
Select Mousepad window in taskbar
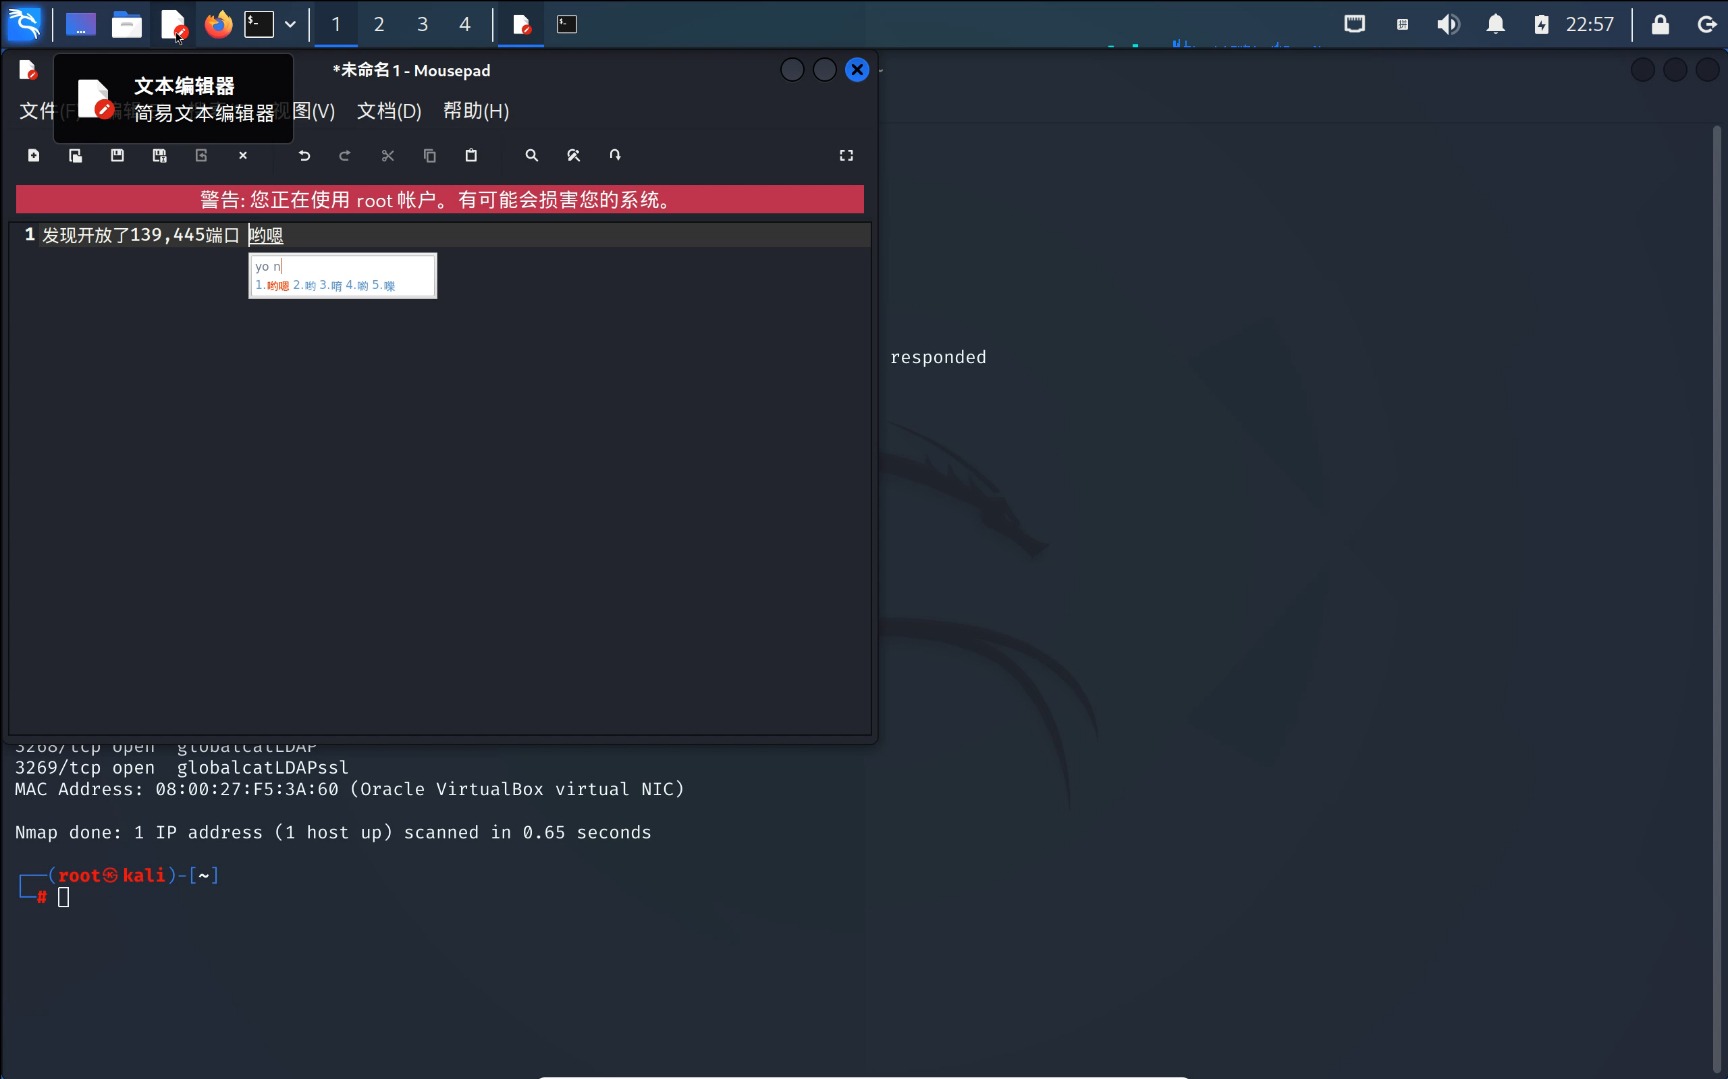click(521, 24)
